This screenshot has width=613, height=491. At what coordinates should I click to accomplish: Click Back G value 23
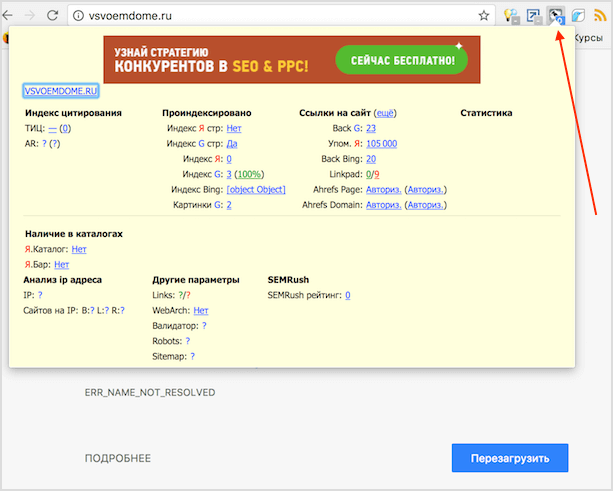(x=371, y=129)
